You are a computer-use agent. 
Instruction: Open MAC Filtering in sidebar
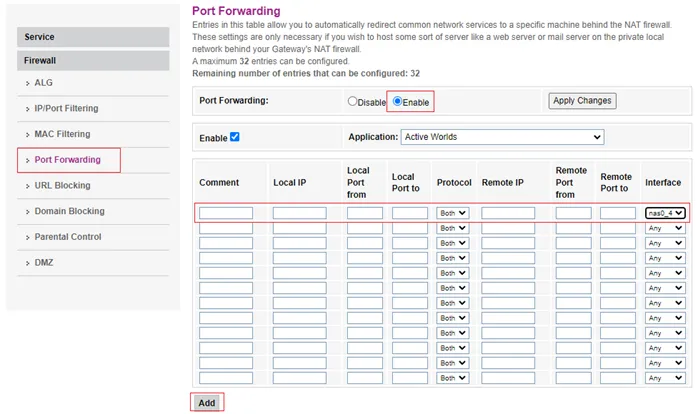62,134
